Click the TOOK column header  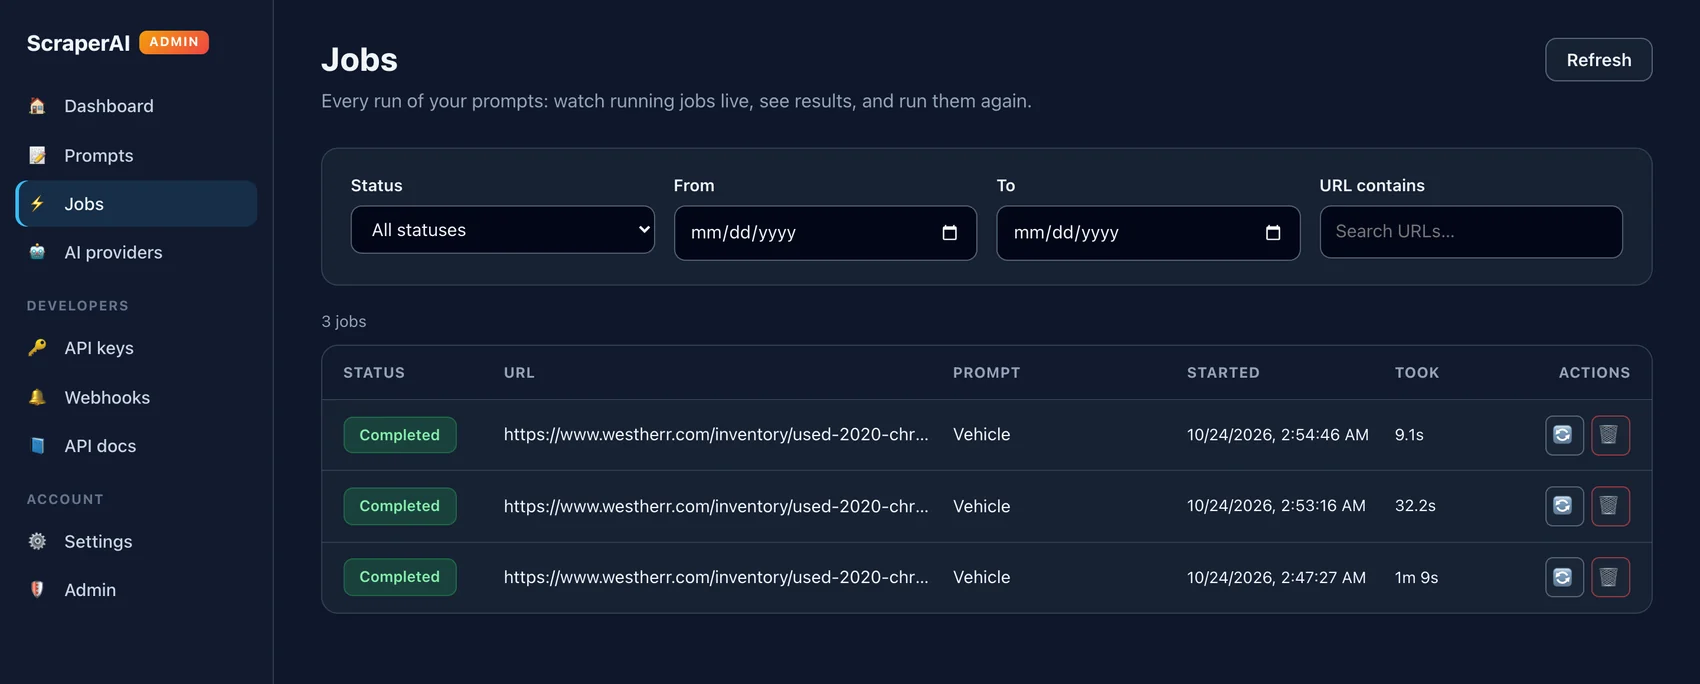[1417, 373]
